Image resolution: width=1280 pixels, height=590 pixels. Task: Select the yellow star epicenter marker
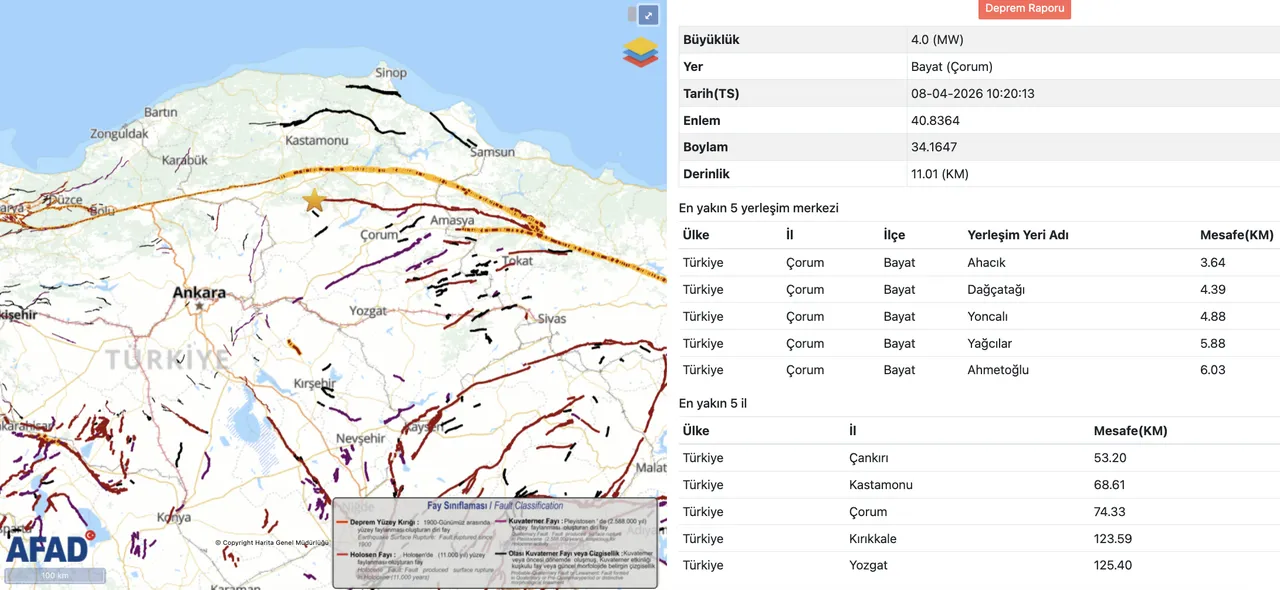[x=314, y=201]
